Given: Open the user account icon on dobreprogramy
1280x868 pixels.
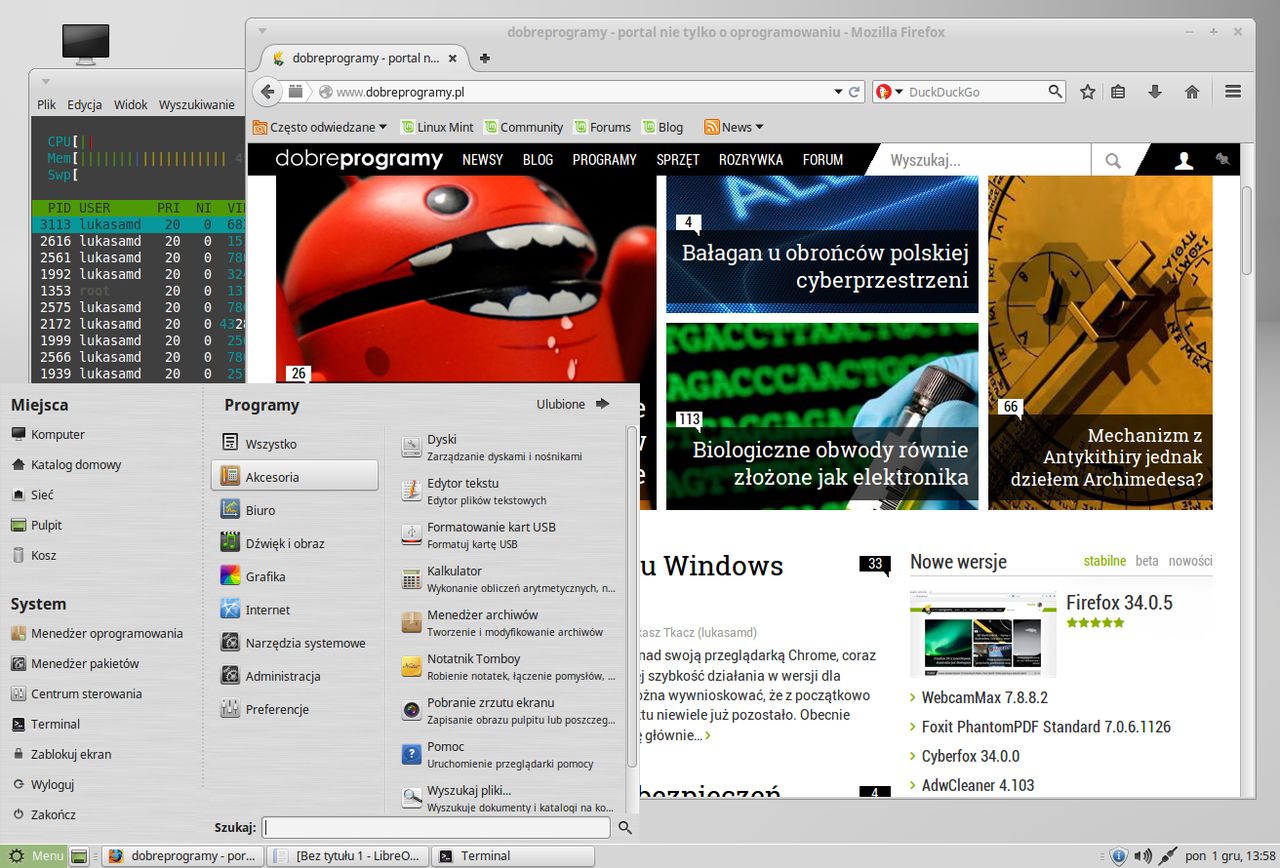Looking at the screenshot, I should pyautogui.click(x=1184, y=160).
